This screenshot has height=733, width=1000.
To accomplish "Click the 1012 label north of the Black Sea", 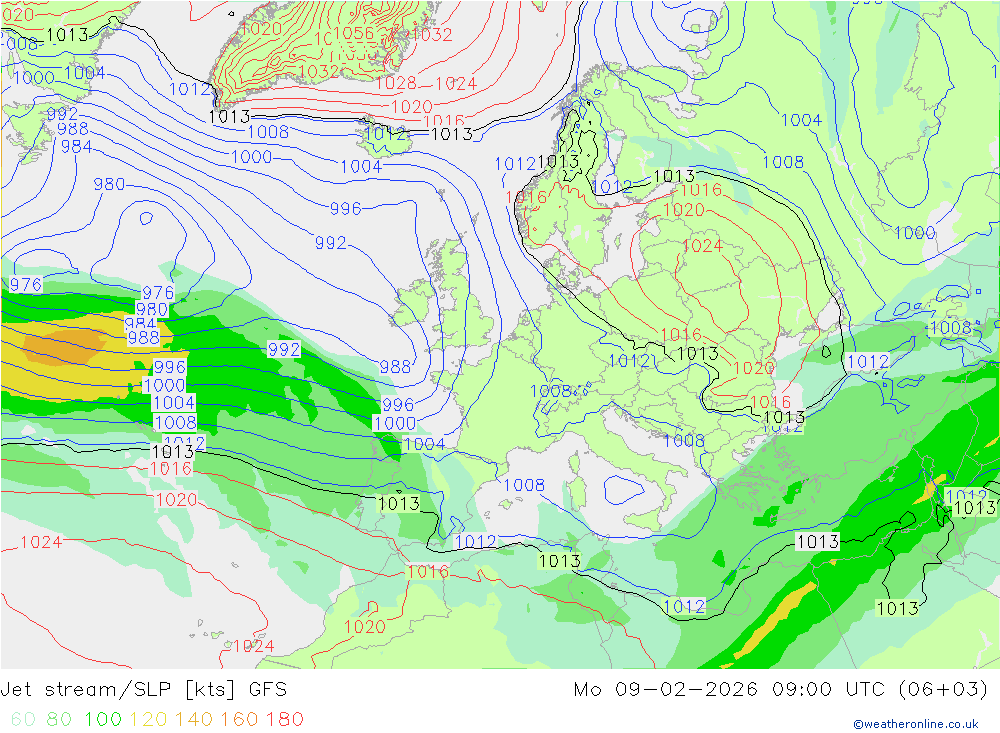I will [x=868, y=362].
